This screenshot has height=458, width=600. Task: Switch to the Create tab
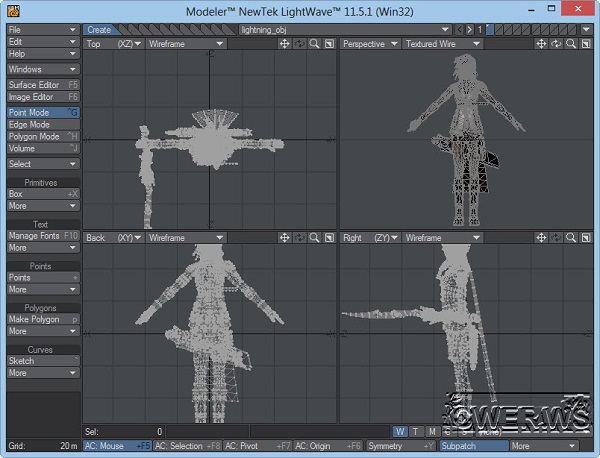click(99, 30)
